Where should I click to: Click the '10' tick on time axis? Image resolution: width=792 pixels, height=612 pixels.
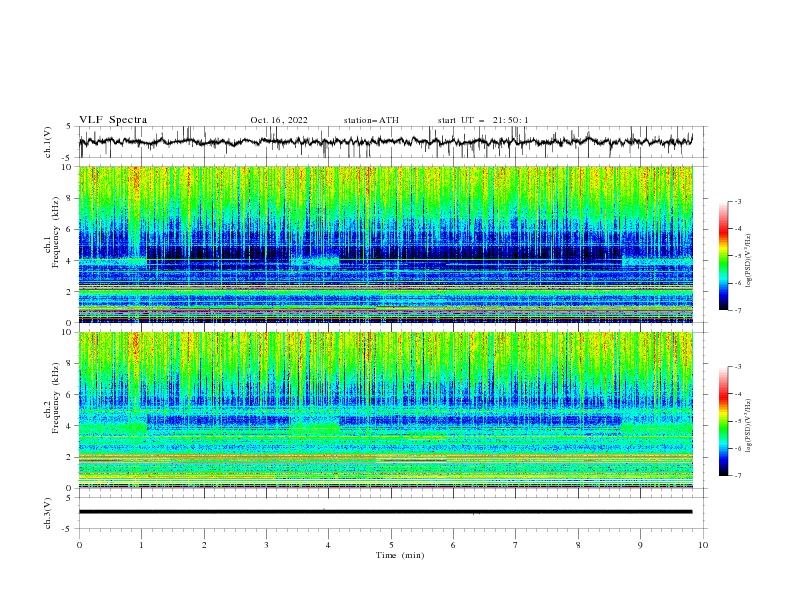point(703,545)
